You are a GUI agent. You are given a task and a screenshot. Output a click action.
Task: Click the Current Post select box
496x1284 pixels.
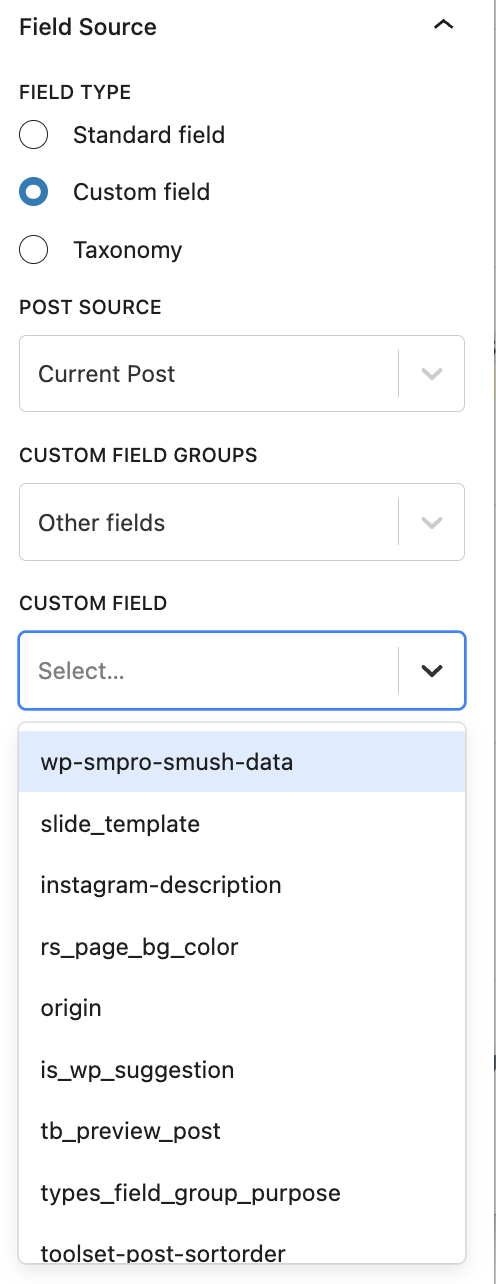tap(242, 374)
